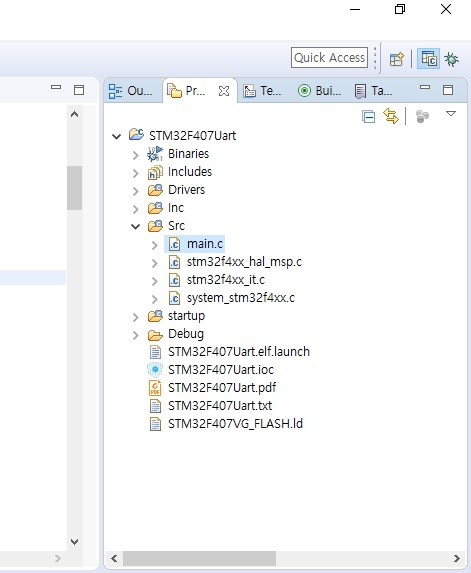Click Project Explorer scroll right arrow
The height and width of the screenshot is (573, 471).
point(457,558)
